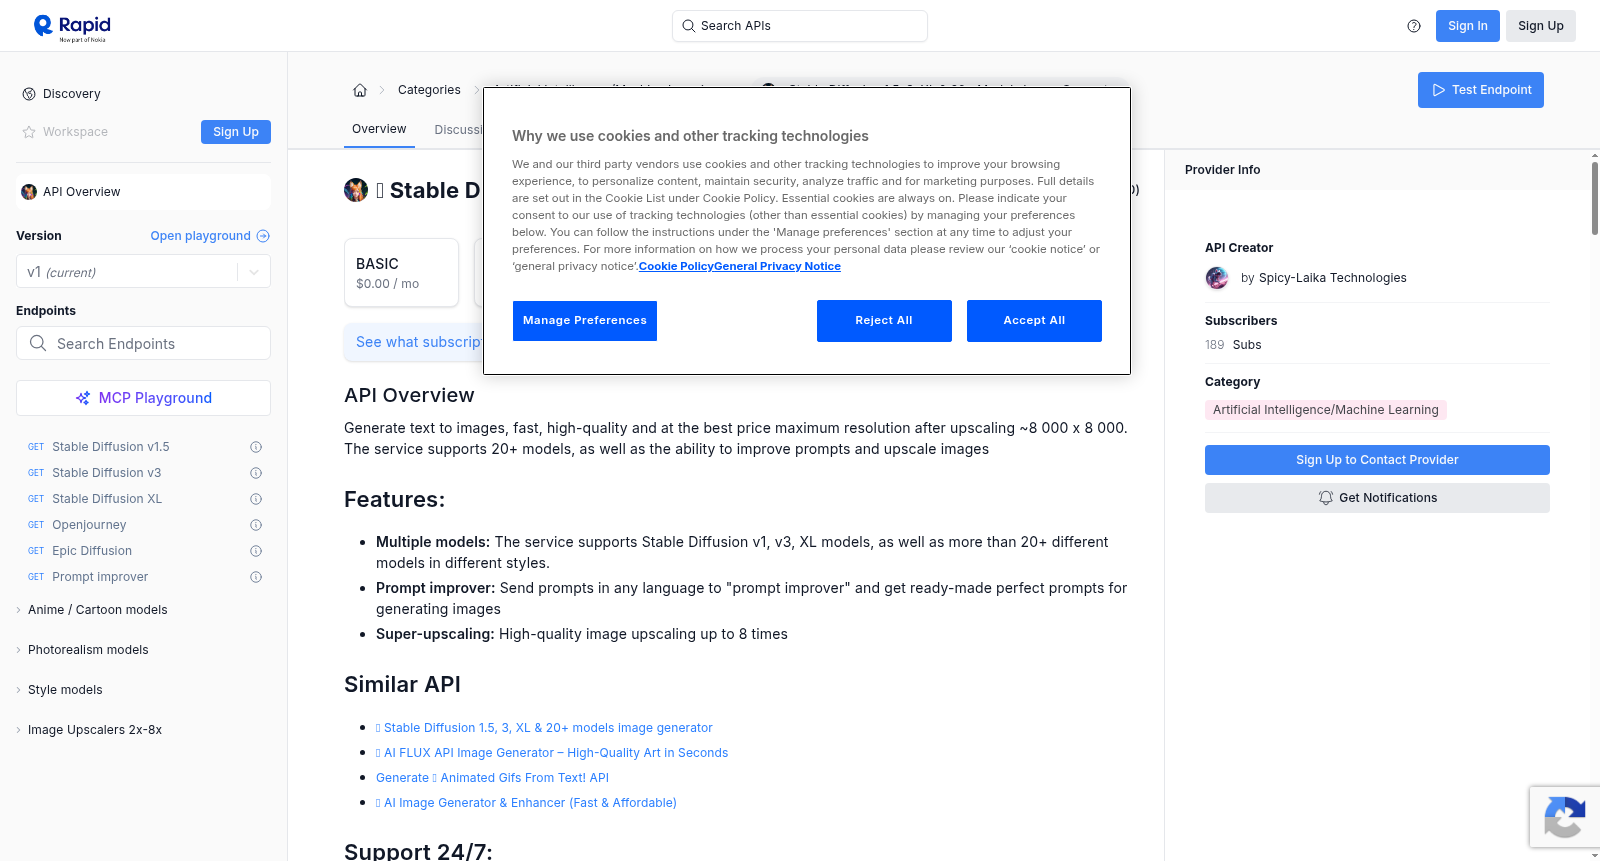This screenshot has width=1600, height=861.
Task: Open info icon for Stable Diffusion v3
Action: (256, 473)
